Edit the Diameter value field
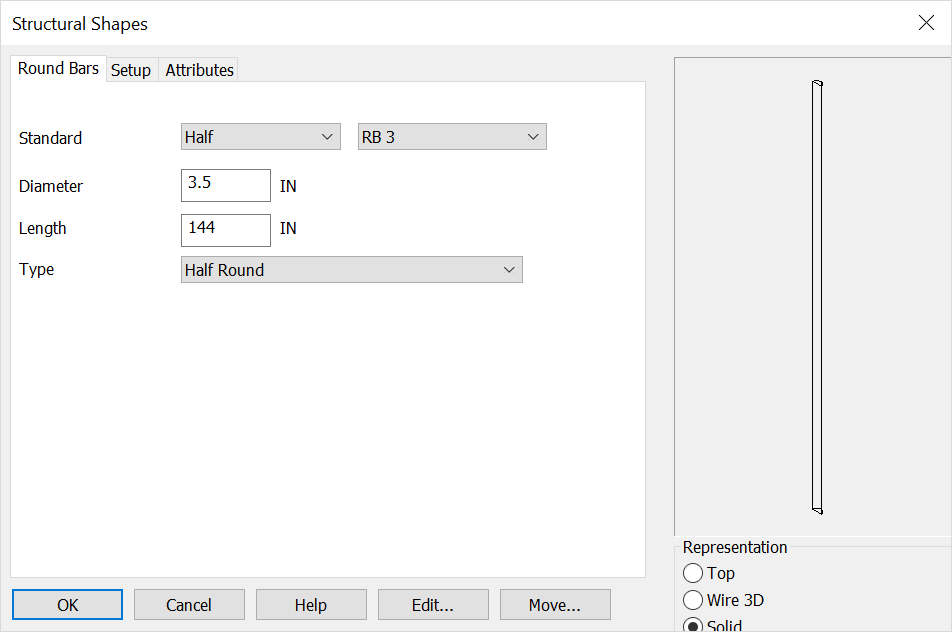Viewport: 952px width, 632px height. (225, 185)
